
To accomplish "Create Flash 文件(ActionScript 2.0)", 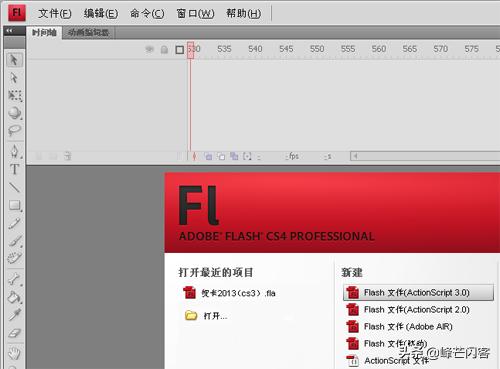I will click(408, 310).
